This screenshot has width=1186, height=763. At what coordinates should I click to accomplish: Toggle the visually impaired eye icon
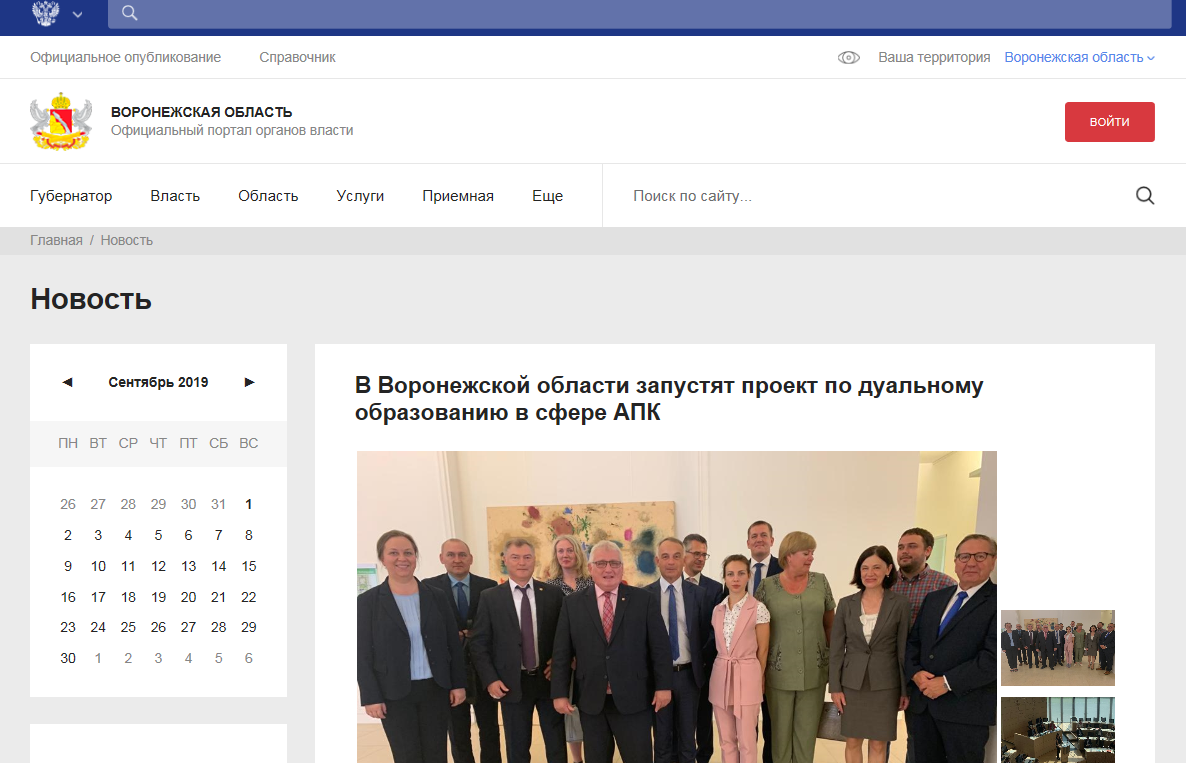click(x=848, y=58)
